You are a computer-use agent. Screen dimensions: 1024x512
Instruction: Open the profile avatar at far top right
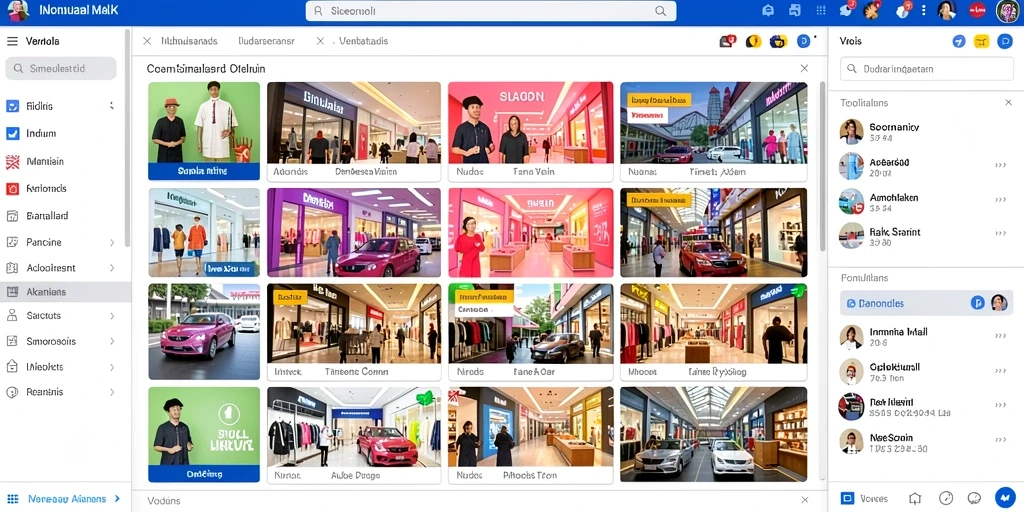tap(1008, 10)
